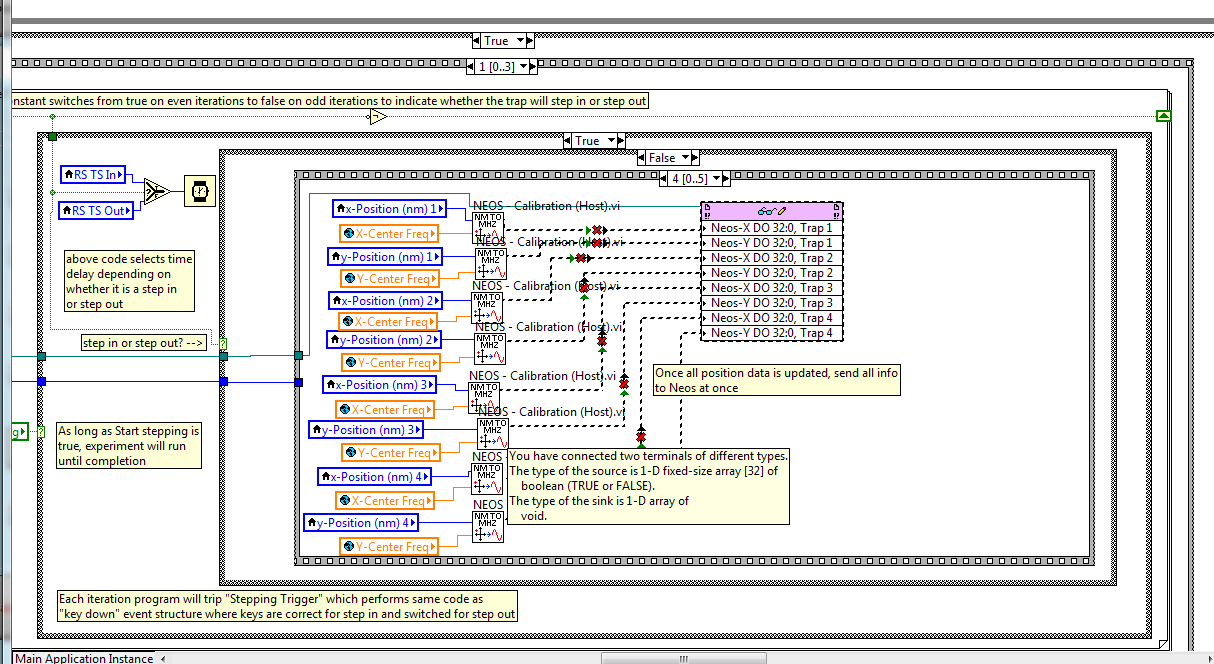
Task: Click the Not function on the top wire
Action: tap(377, 117)
